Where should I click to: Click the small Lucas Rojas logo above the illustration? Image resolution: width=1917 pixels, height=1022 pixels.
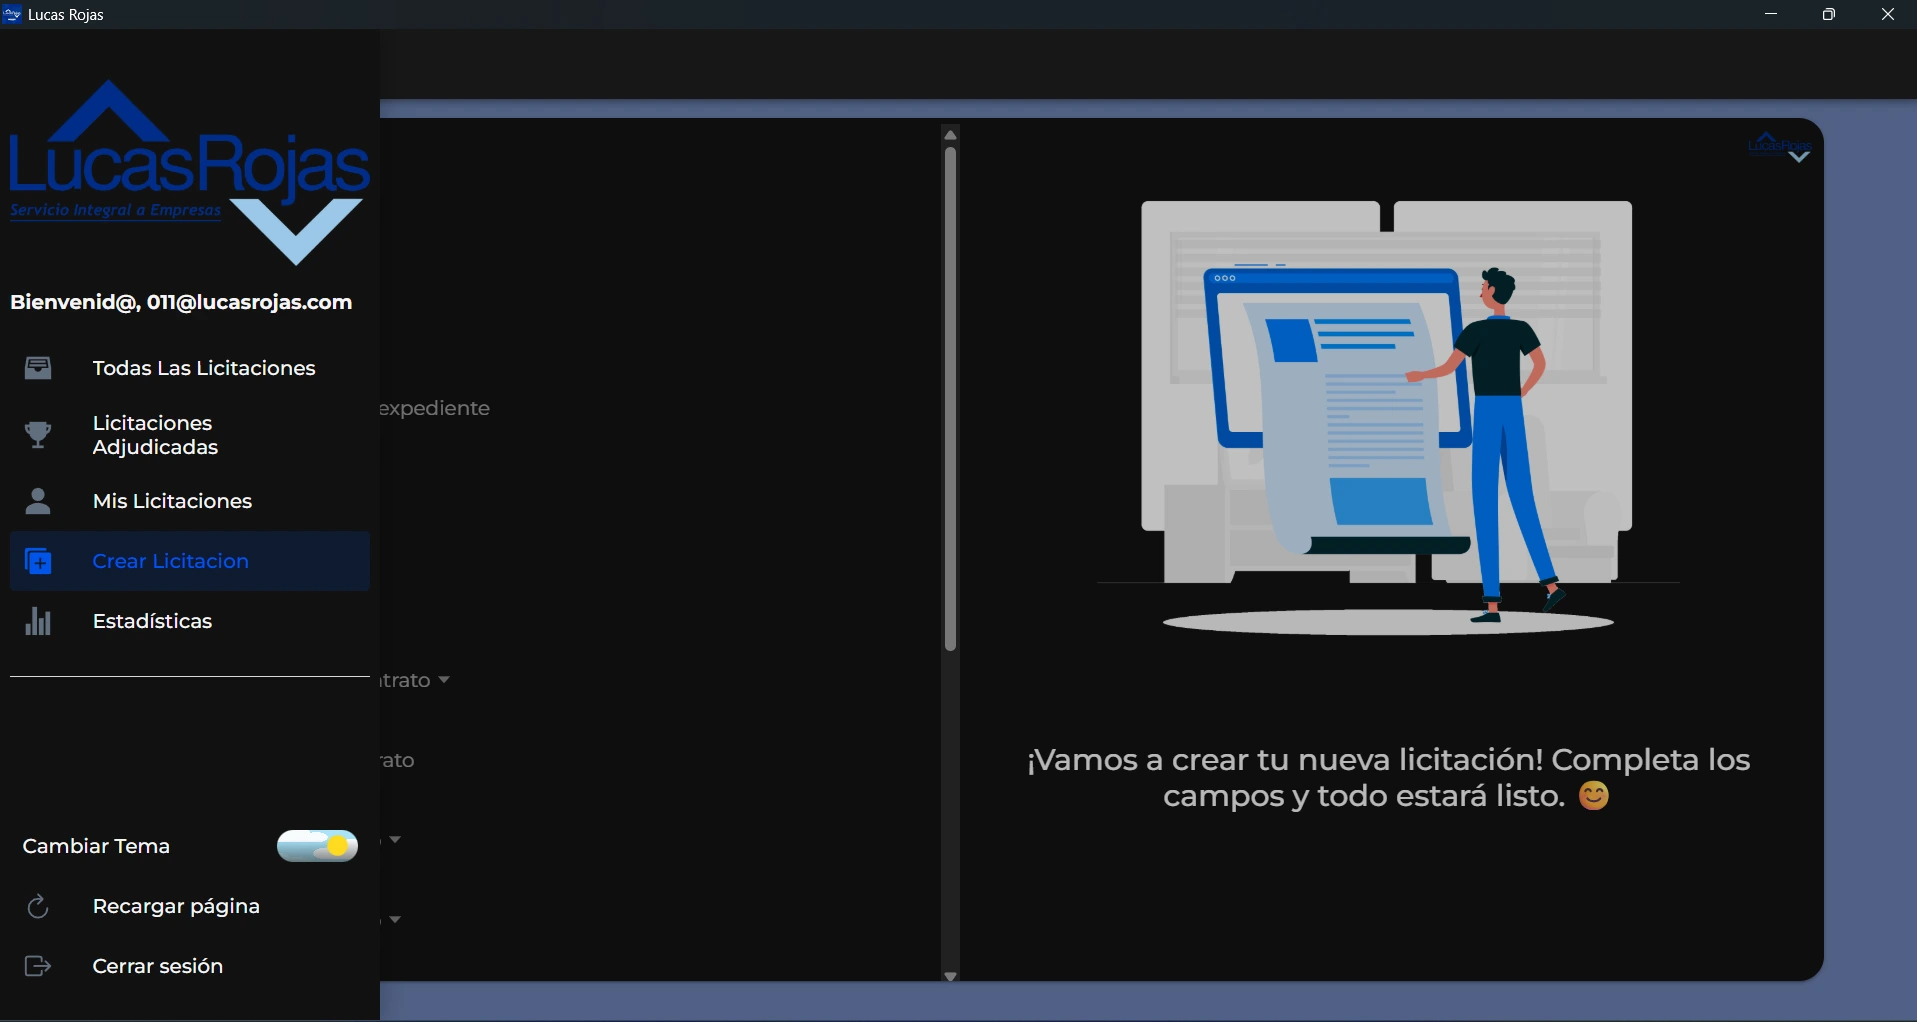point(1779,147)
